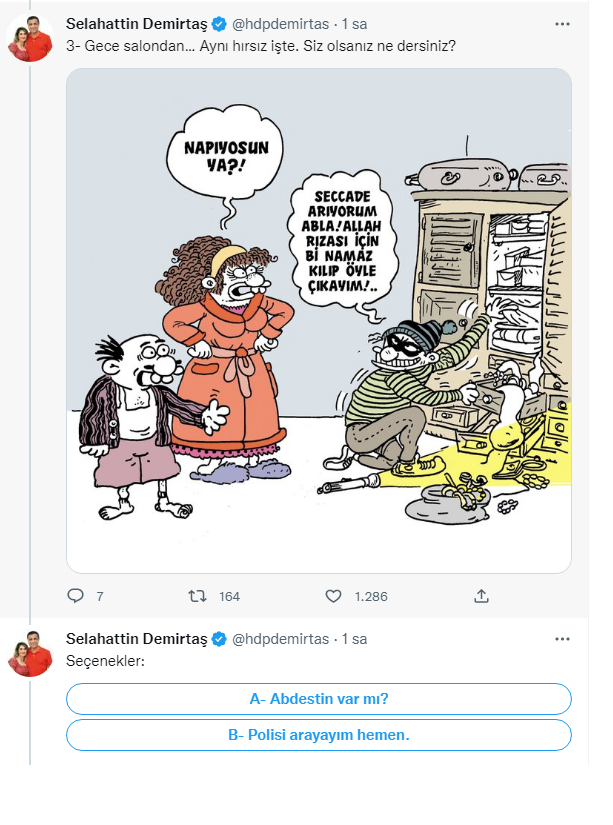Click the 1.286 likes count
Image resolution: width=613 pixels, height=825 pixels.
pos(370,597)
